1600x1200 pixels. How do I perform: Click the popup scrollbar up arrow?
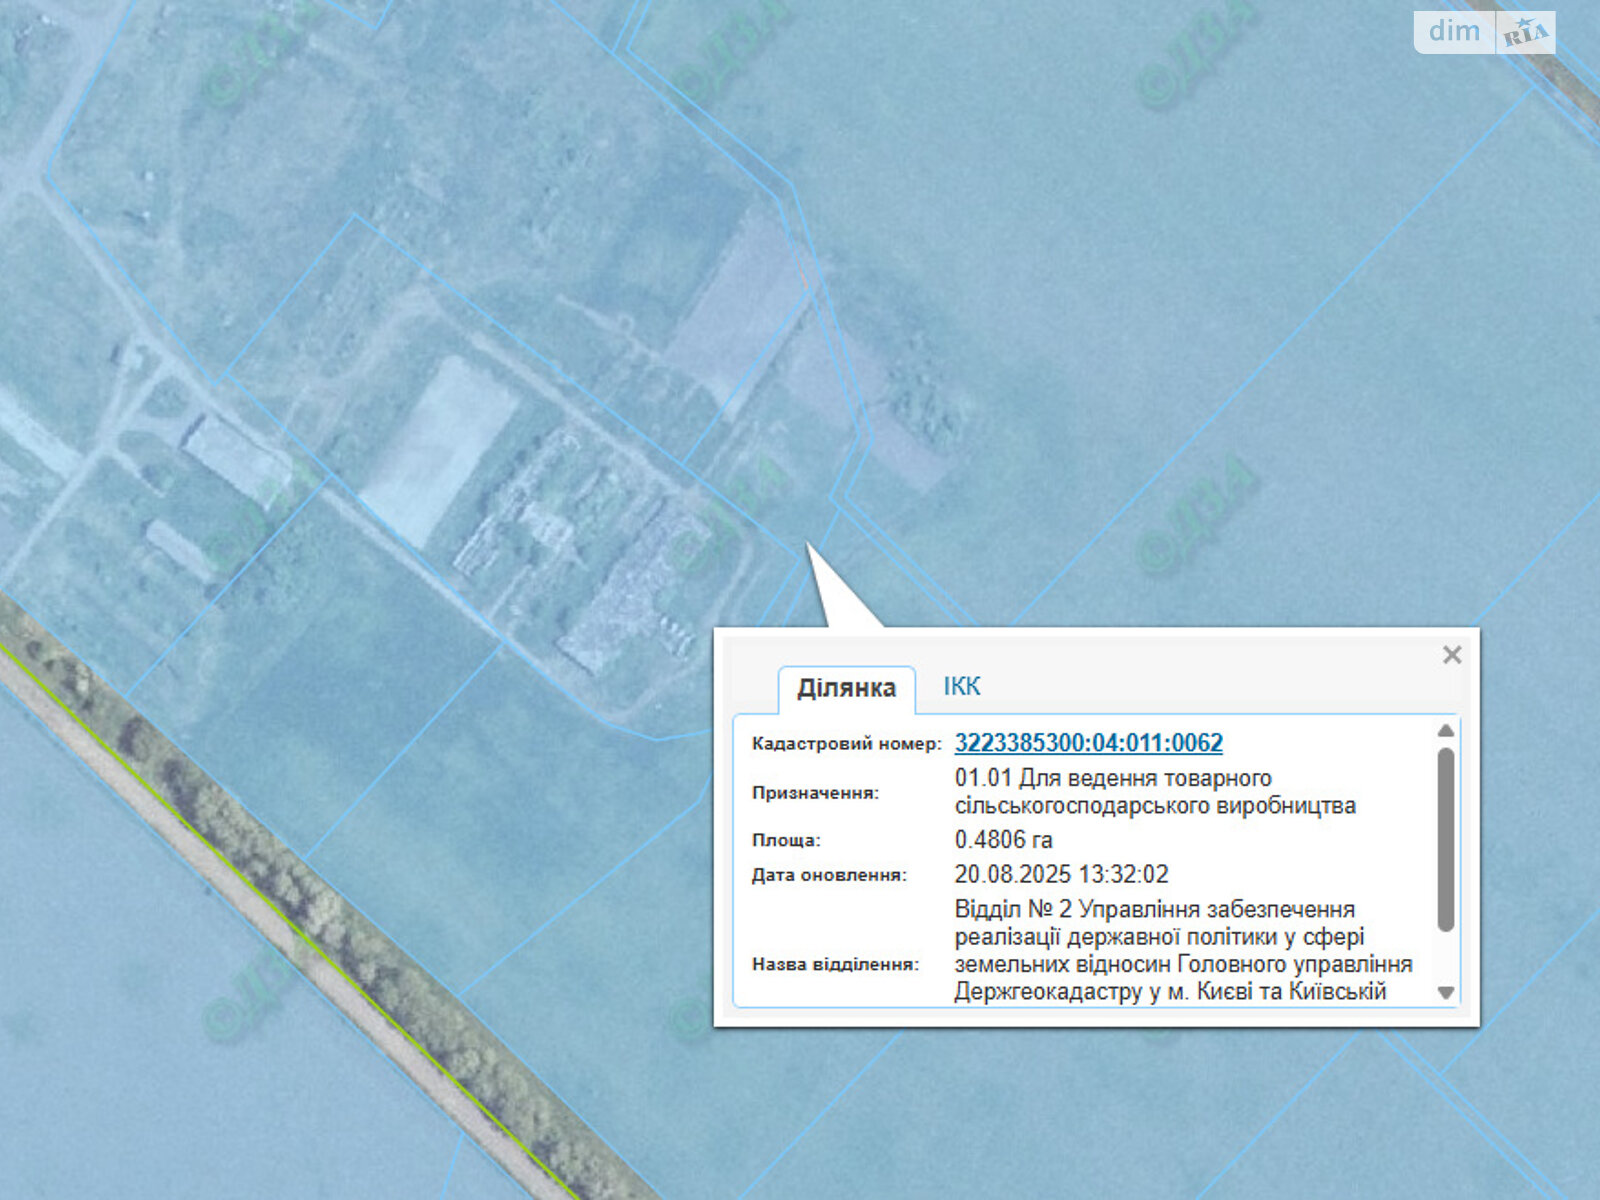click(1446, 731)
